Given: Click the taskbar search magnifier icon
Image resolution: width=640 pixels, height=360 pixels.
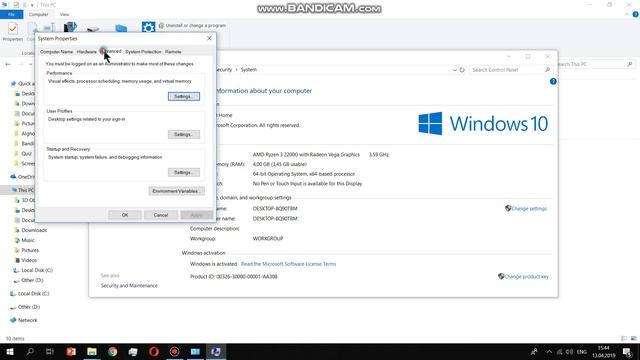Looking at the screenshot, I should (30, 351).
